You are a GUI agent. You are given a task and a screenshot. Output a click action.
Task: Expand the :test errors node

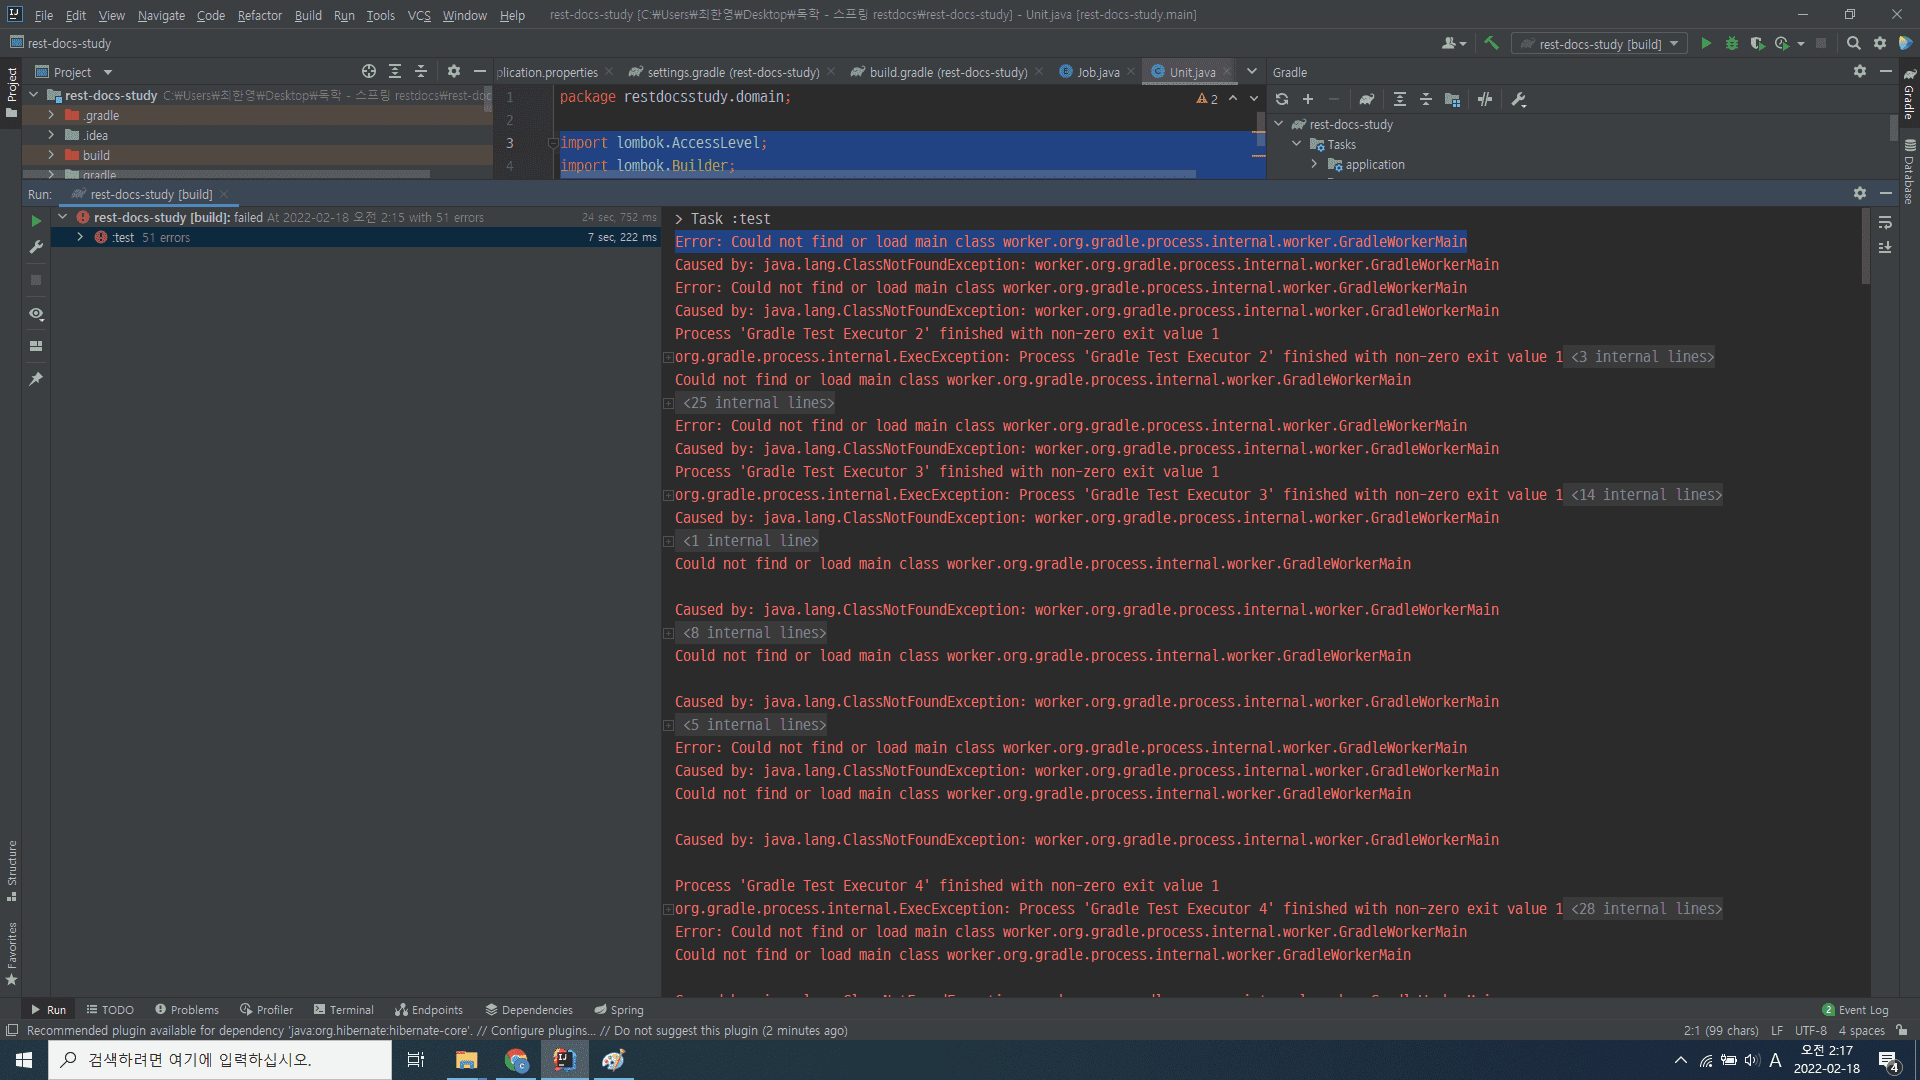point(80,237)
